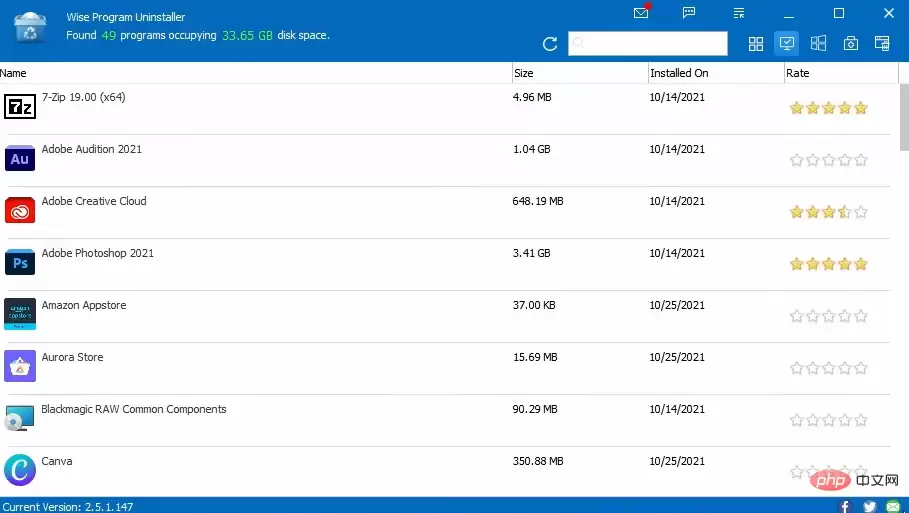Click the 90.29 MB size cell

tap(535, 409)
